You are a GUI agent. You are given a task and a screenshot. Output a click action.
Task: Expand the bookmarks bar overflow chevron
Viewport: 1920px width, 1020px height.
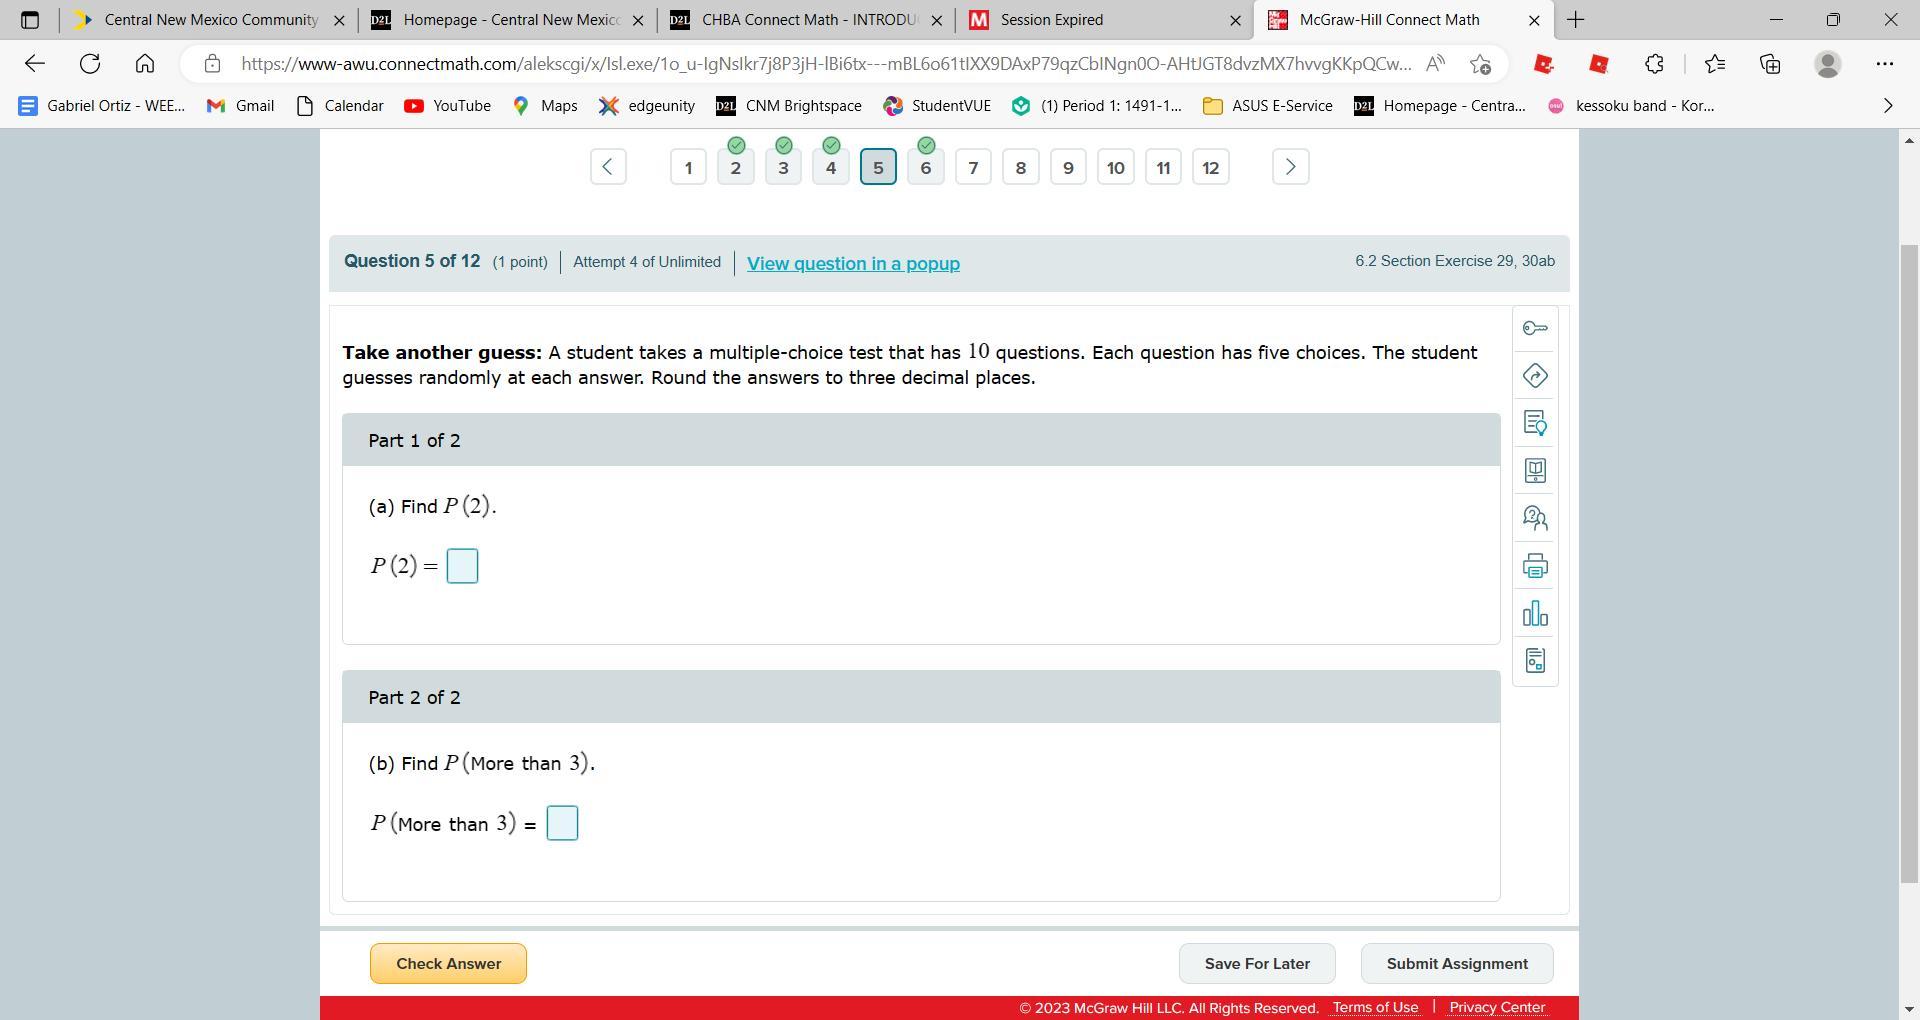tap(1887, 106)
